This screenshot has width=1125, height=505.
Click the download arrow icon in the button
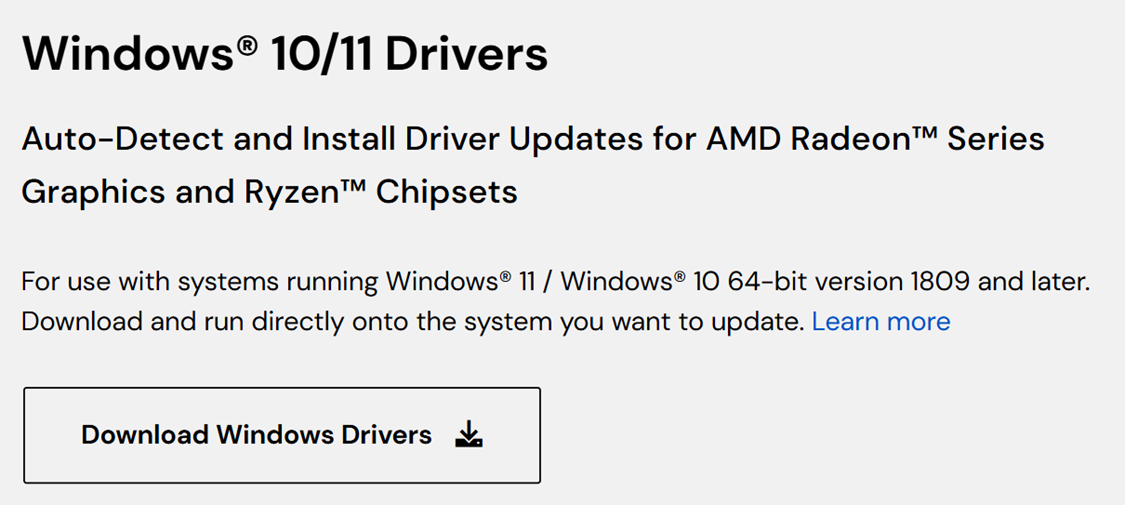[x=468, y=435]
